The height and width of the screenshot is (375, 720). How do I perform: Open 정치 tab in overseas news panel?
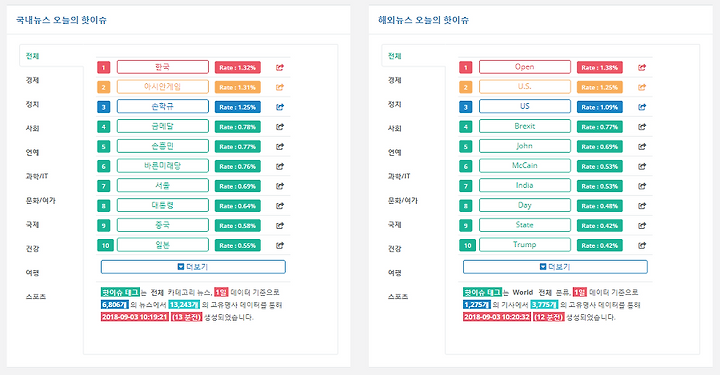pos(394,104)
